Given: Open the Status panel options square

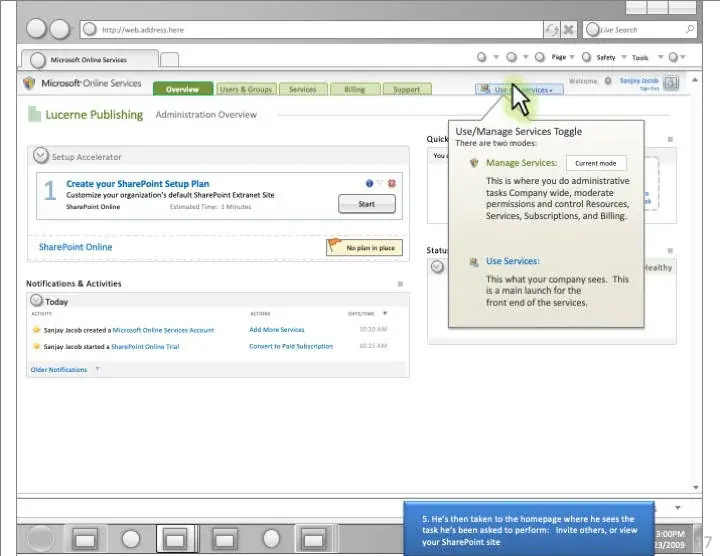Looking at the screenshot, I should pos(670,251).
